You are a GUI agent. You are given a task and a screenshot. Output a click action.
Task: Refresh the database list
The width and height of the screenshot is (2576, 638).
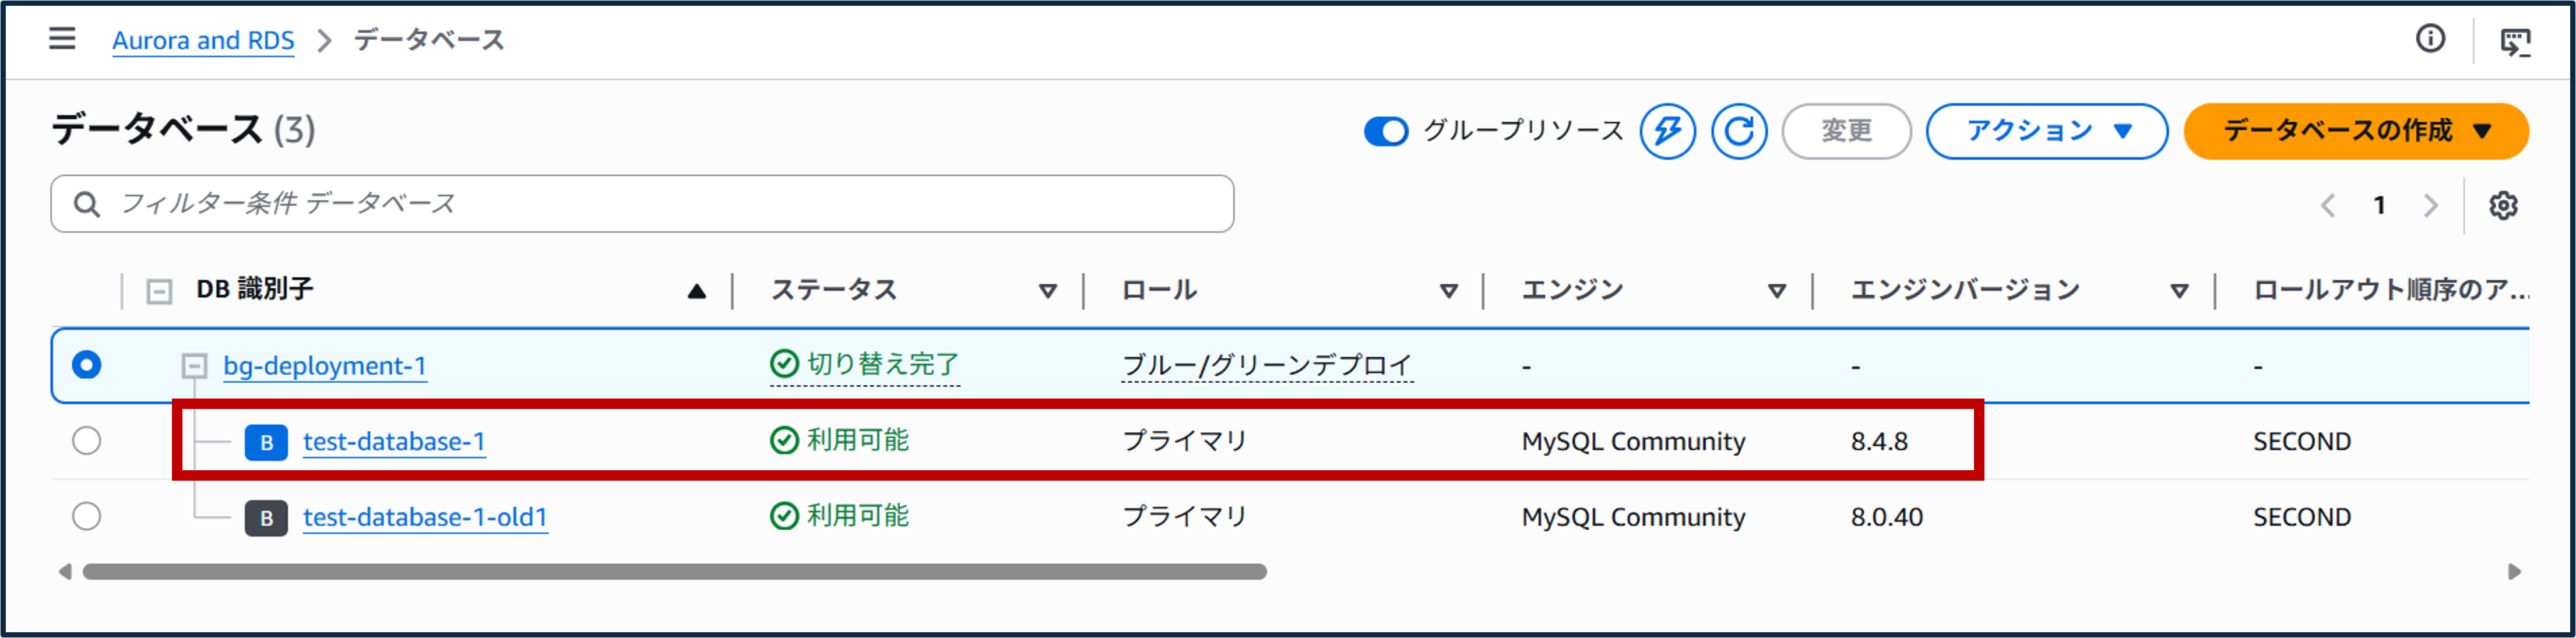[1740, 131]
